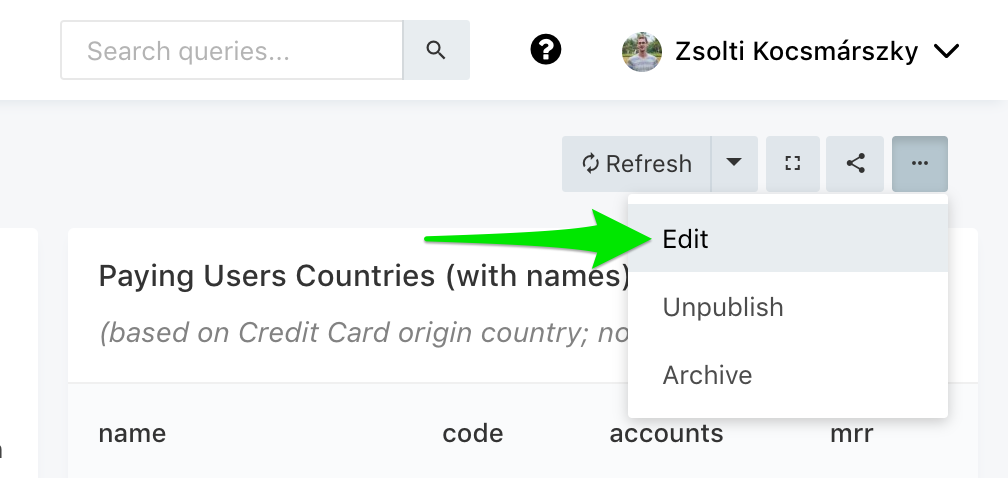
Task: Sort table by accounts column
Action: [x=666, y=433]
